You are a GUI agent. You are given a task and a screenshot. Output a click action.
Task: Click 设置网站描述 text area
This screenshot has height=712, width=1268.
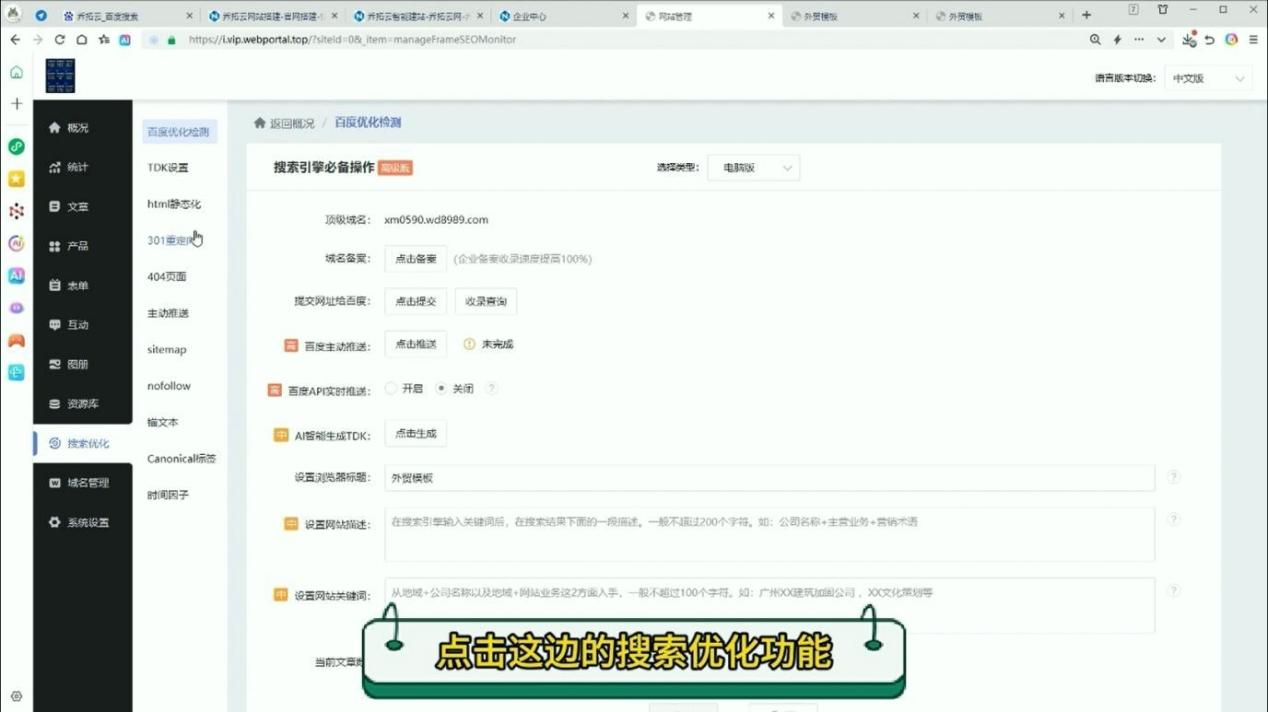coord(770,534)
